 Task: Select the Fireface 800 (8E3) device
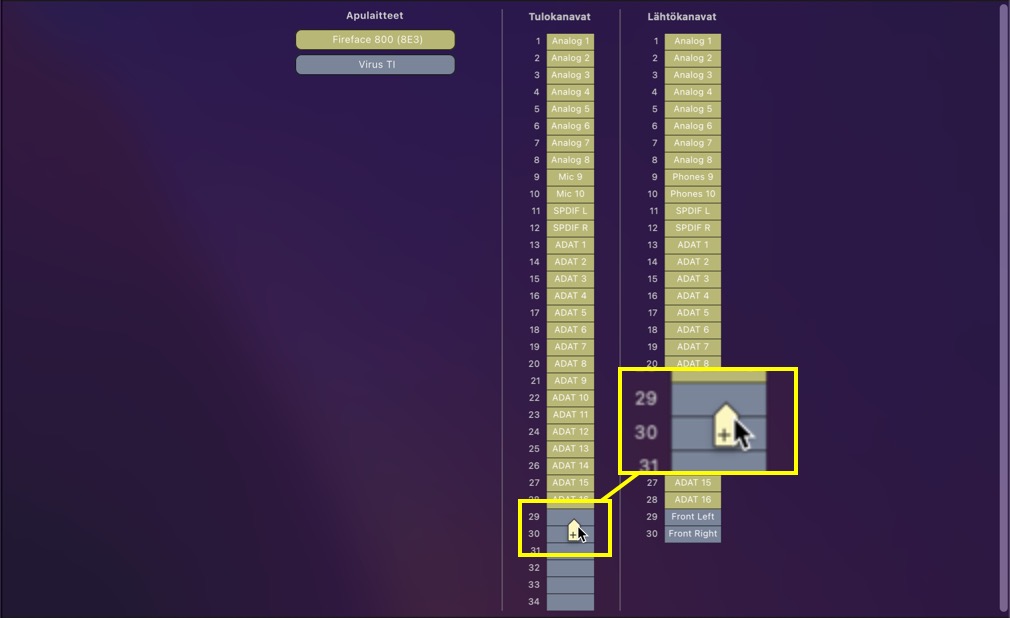pyautogui.click(x=375, y=40)
